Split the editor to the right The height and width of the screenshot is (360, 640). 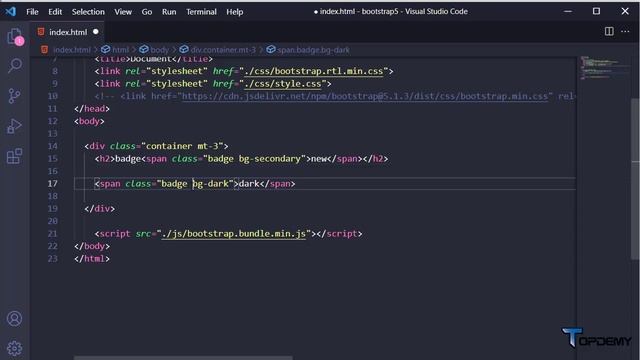point(609,31)
